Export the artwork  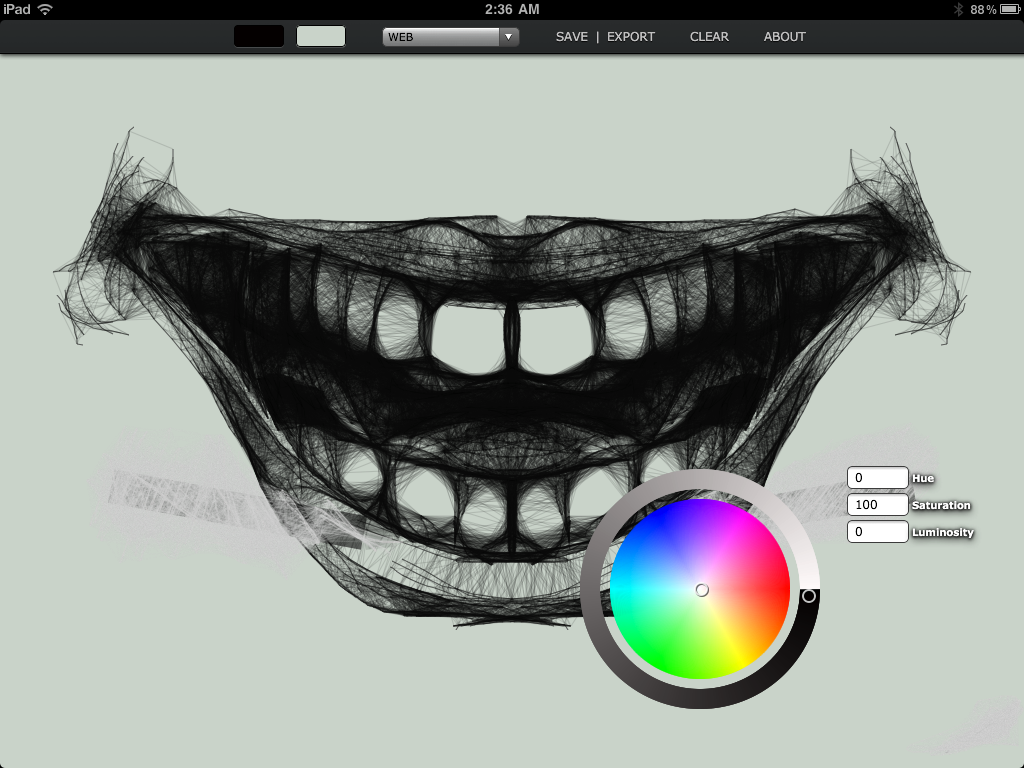(x=631, y=36)
